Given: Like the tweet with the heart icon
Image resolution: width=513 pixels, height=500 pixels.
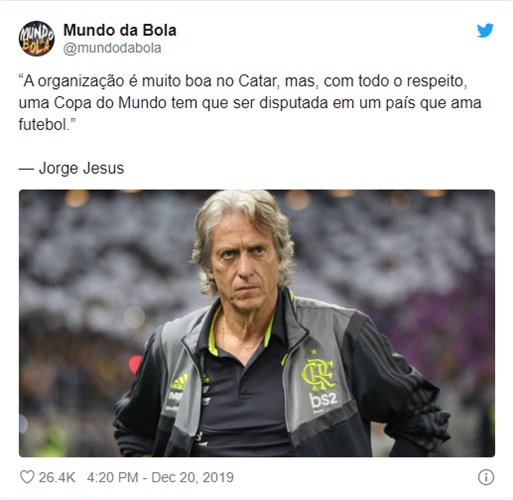Looking at the screenshot, I should pos(27,477).
